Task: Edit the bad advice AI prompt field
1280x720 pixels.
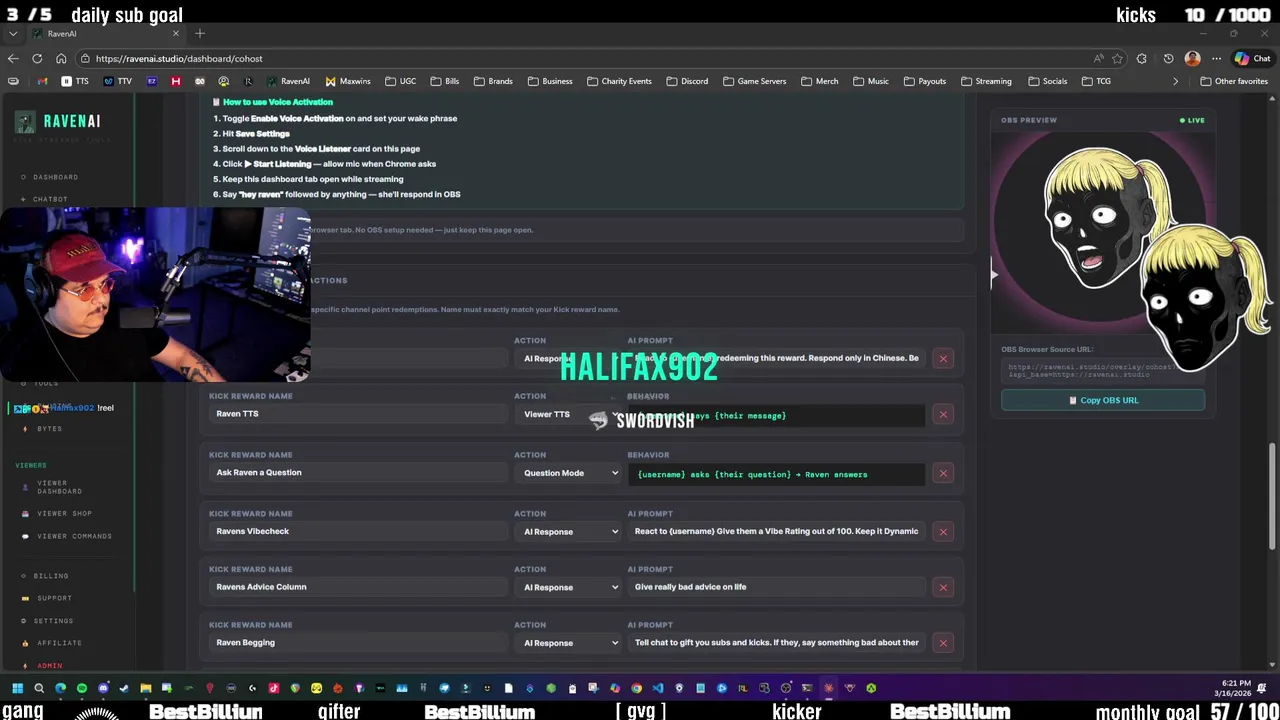Action: (776, 587)
